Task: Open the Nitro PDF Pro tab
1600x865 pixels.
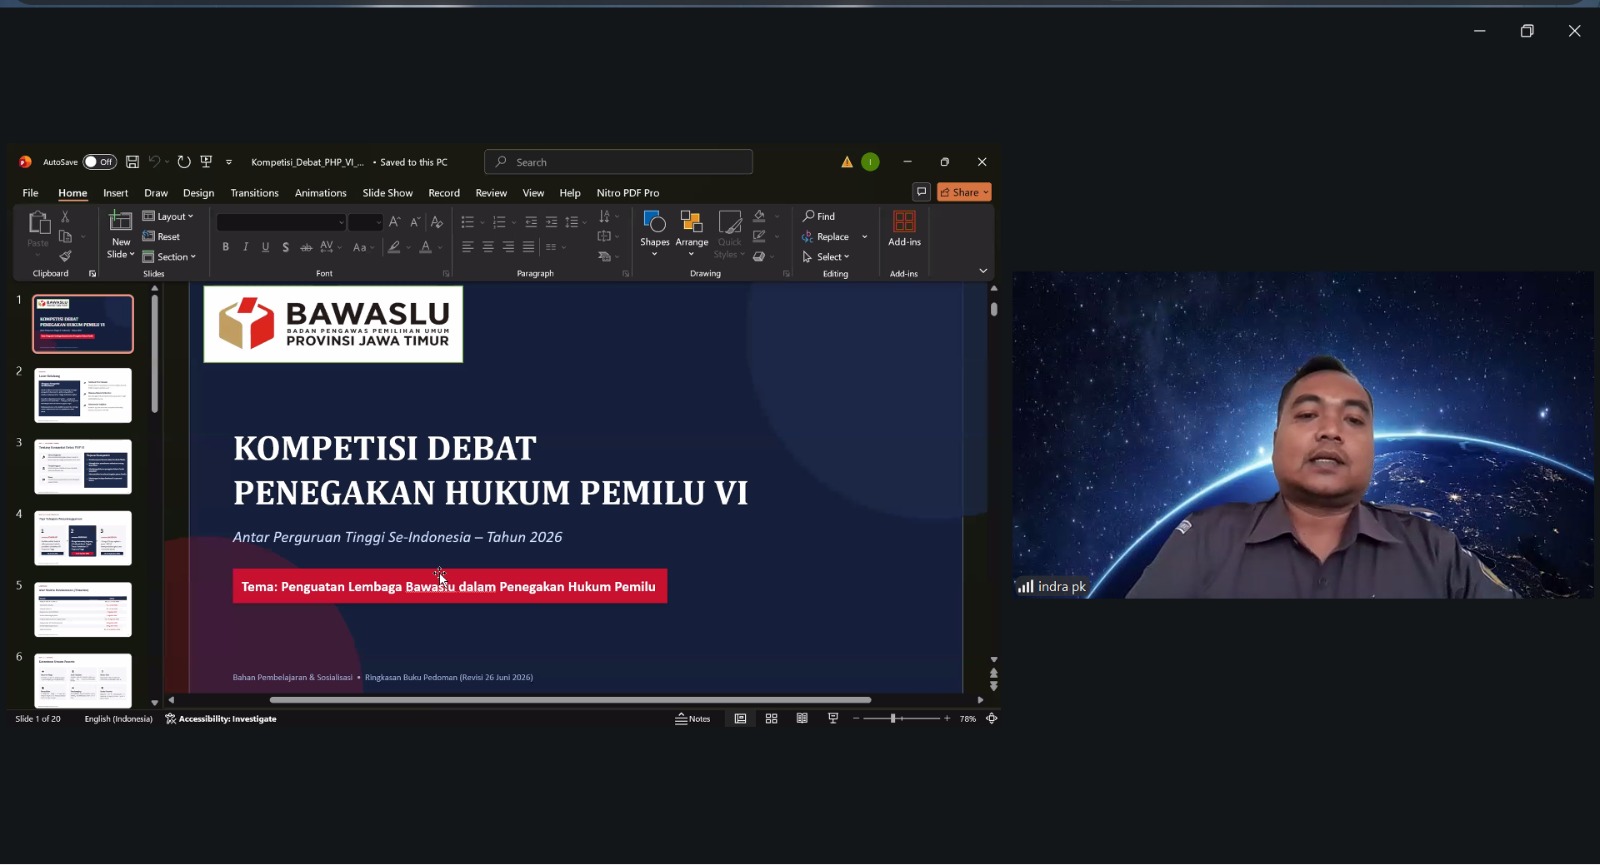Action: click(628, 193)
